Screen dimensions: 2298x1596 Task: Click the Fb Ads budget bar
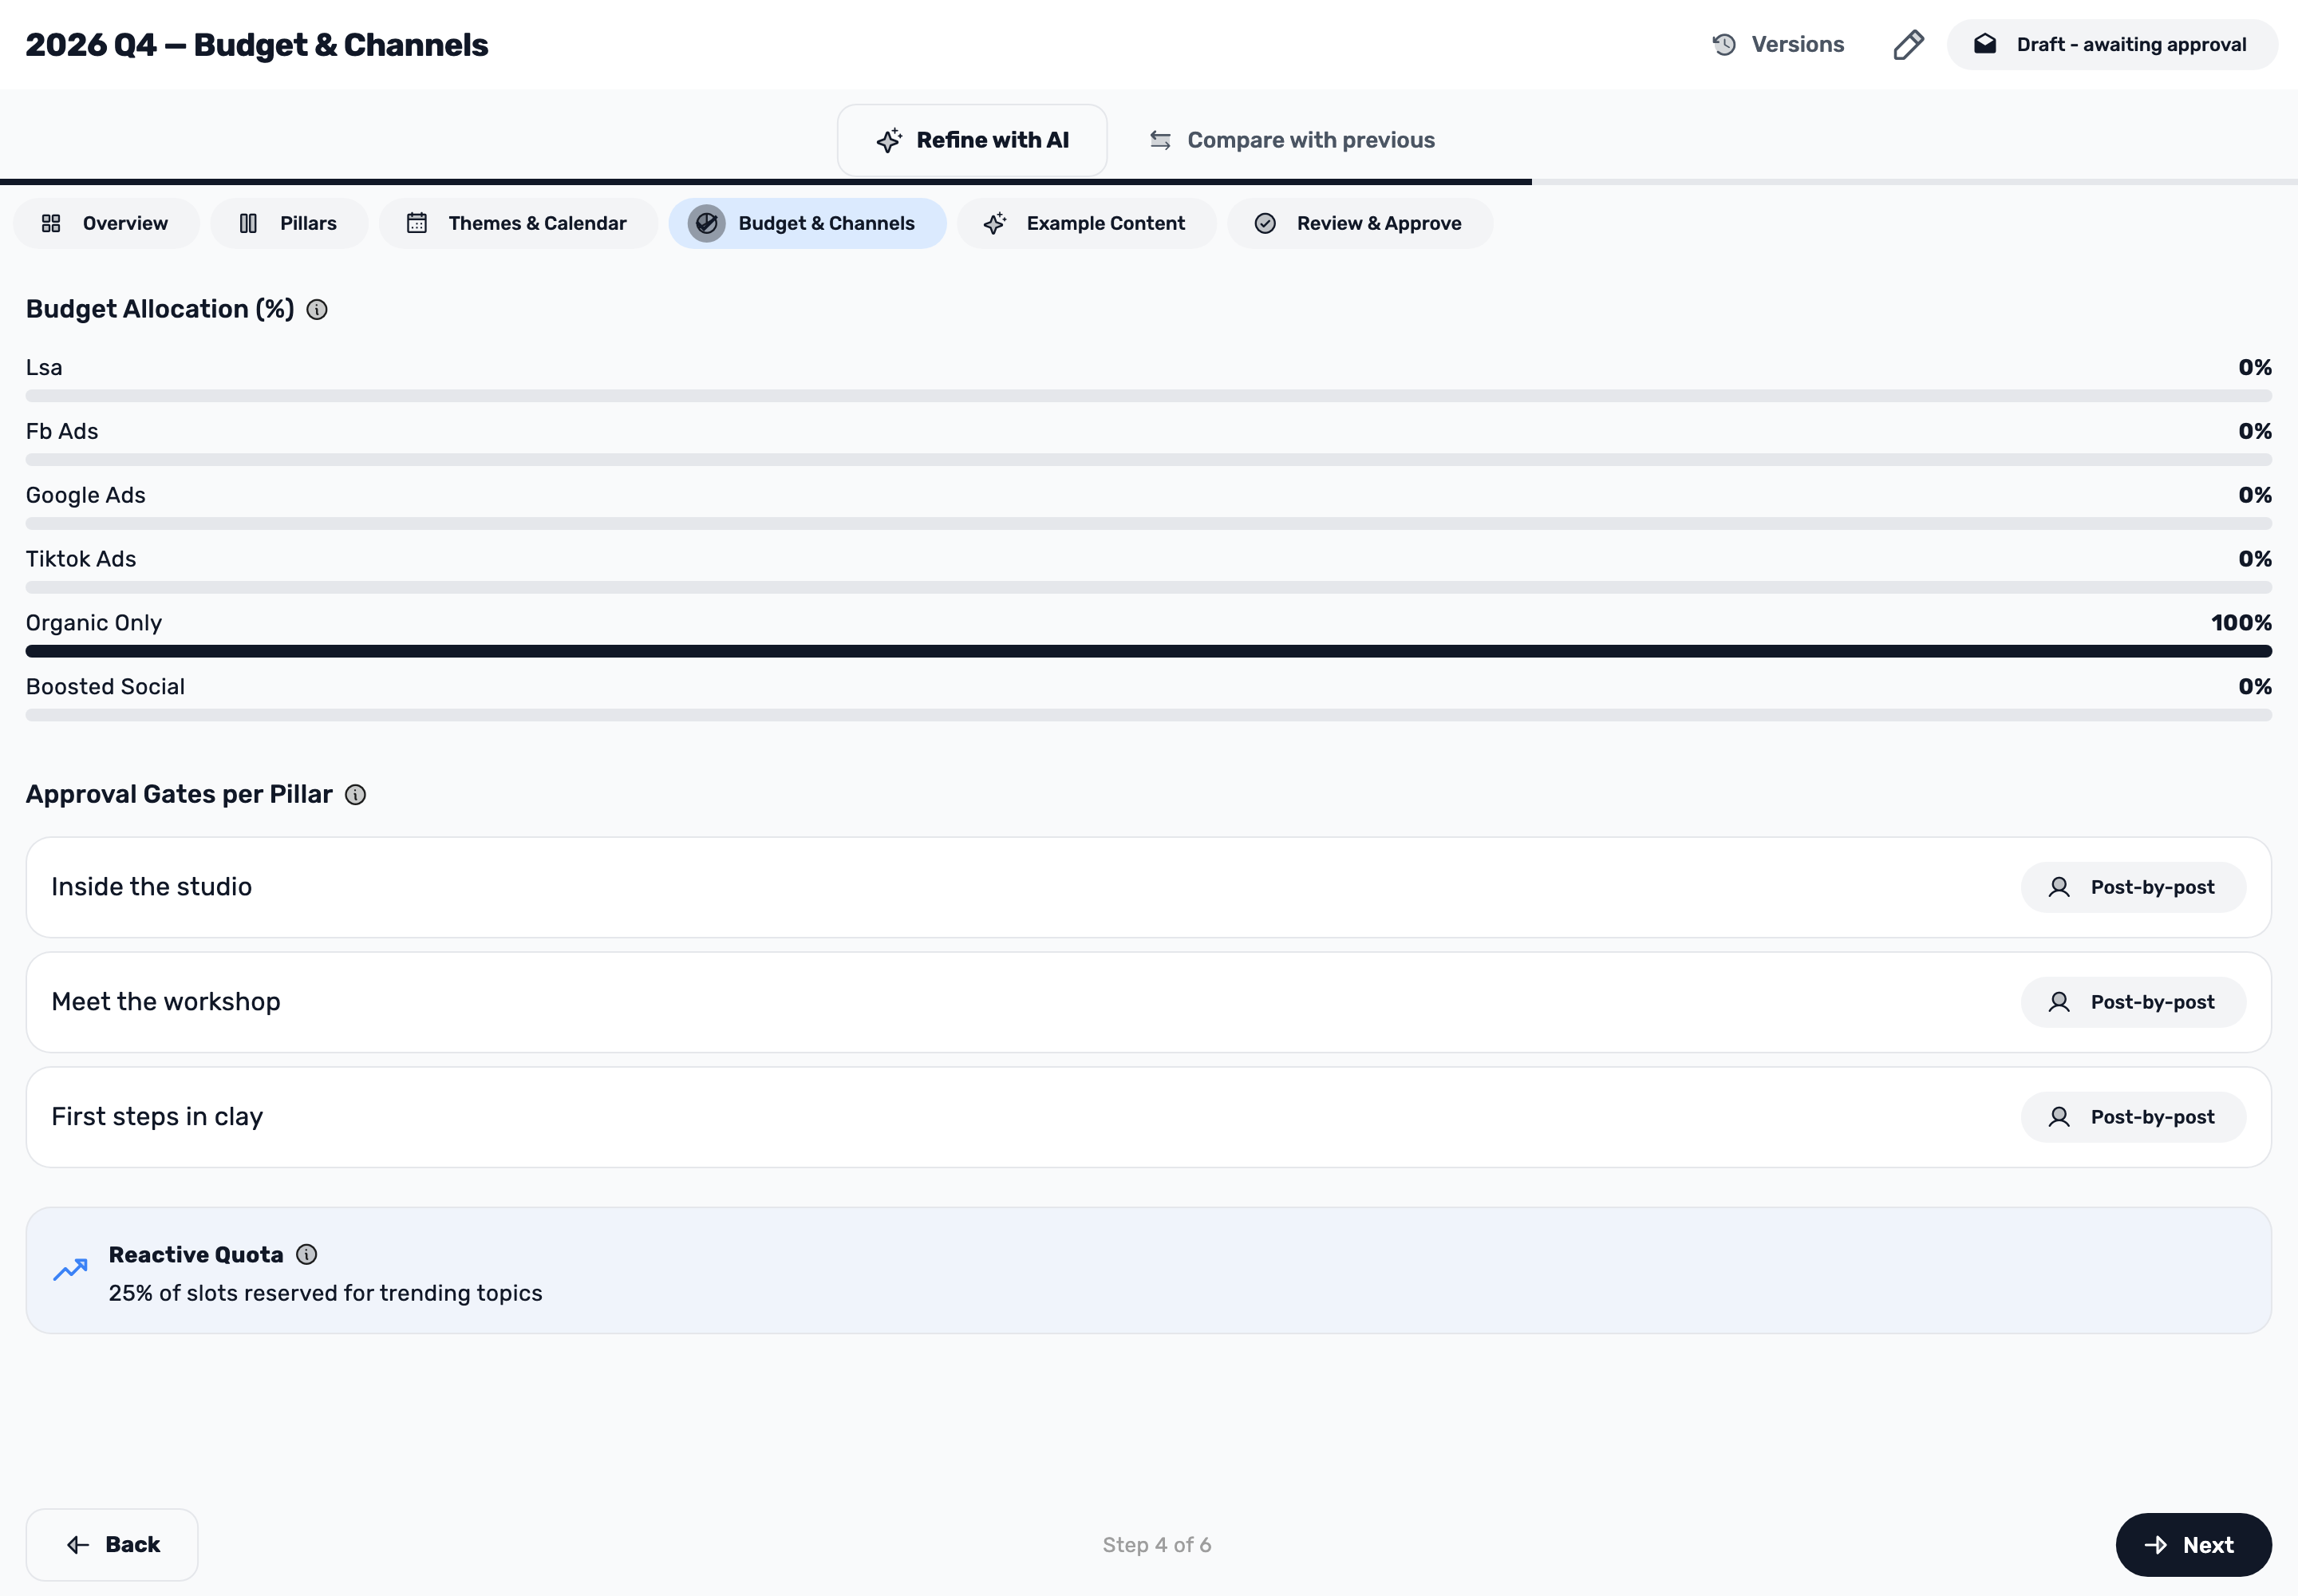[1149, 460]
